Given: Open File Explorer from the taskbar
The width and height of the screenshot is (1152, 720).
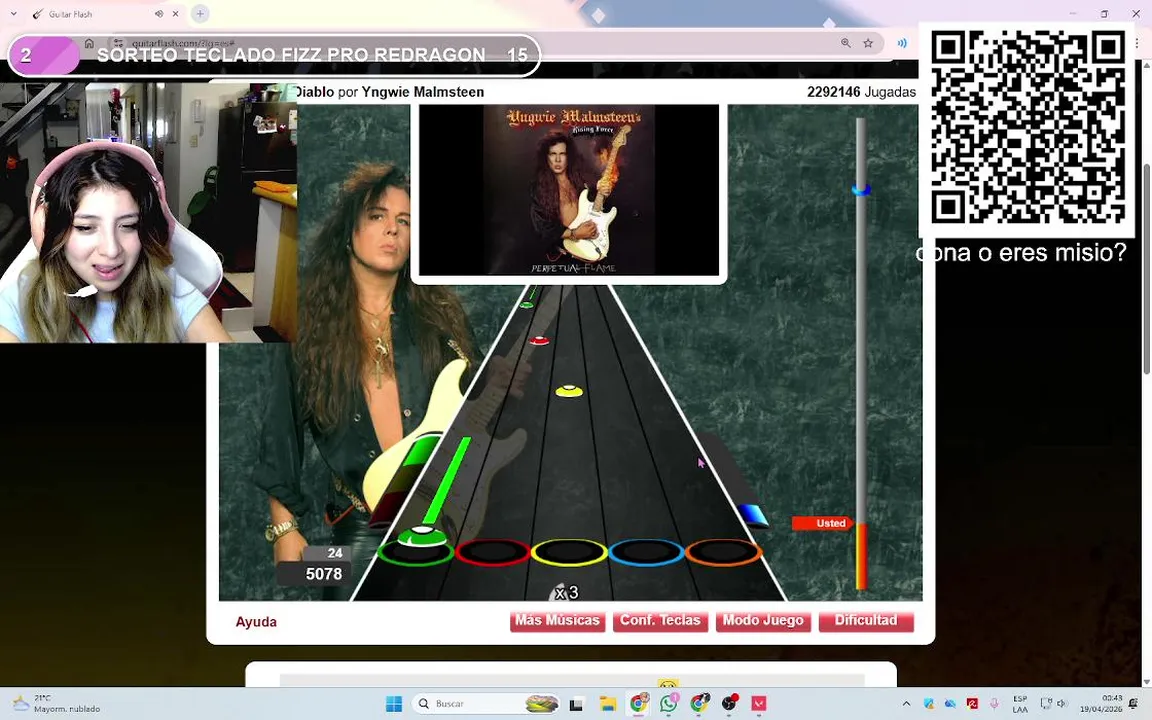Looking at the screenshot, I should coord(608,704).
